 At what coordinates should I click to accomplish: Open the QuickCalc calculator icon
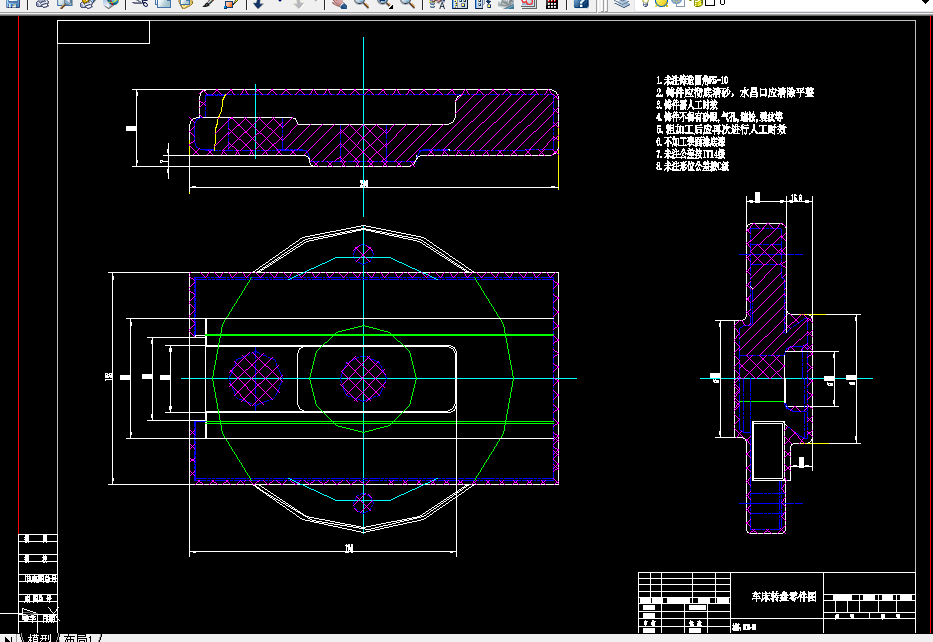(x=552, y=4)
